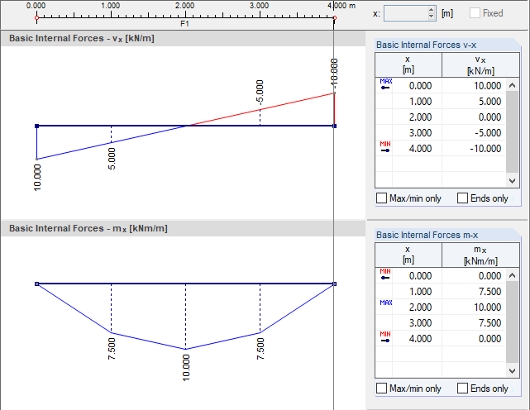Select x cell 2.000 in m-x table
The height and width of the screenshot is (410, 530).
click(420, 307)
